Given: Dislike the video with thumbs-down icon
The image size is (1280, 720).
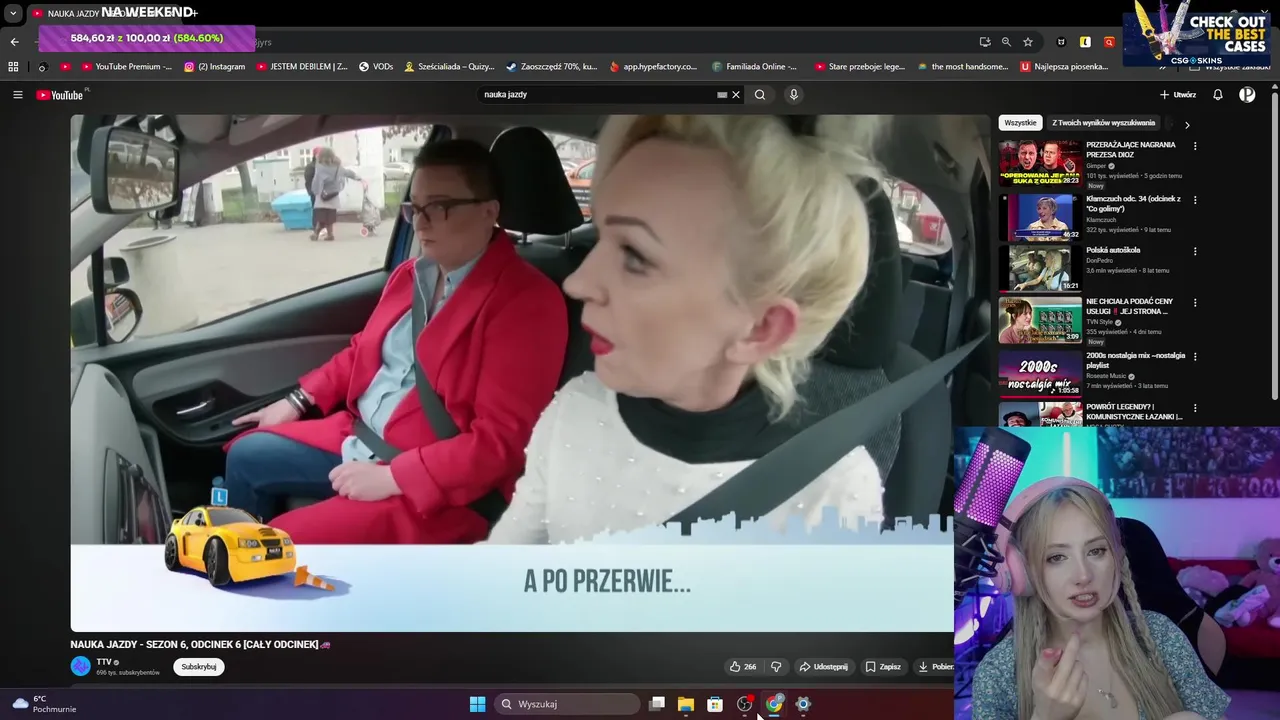Looking at the screenshot, I should pyautogui.click(x=776, y=667).
